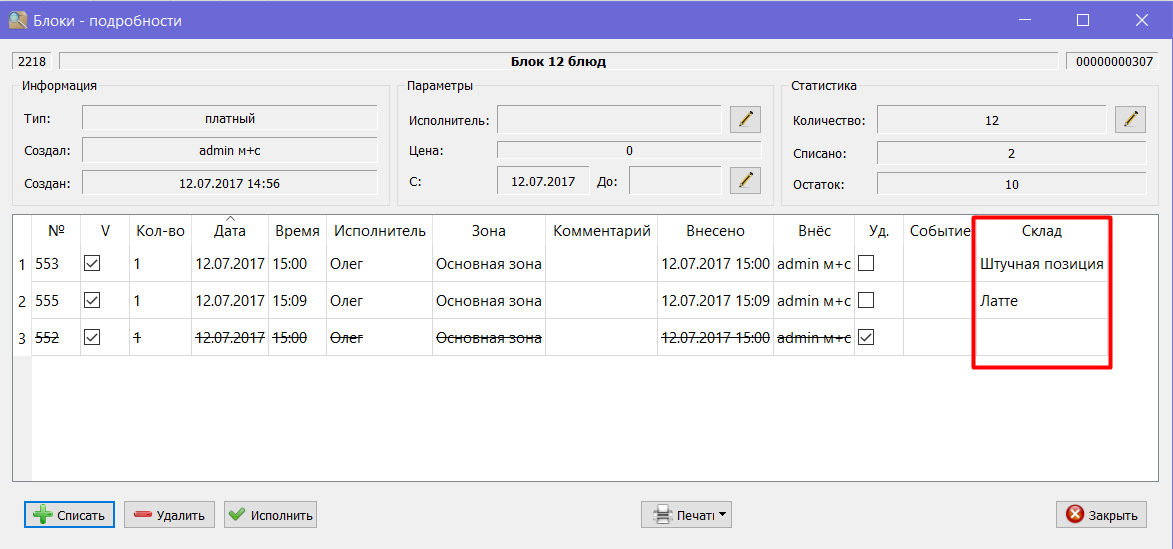The image size is (1173, 549).
Task: Select struck-through cell 552
Action: coord(56,338)
